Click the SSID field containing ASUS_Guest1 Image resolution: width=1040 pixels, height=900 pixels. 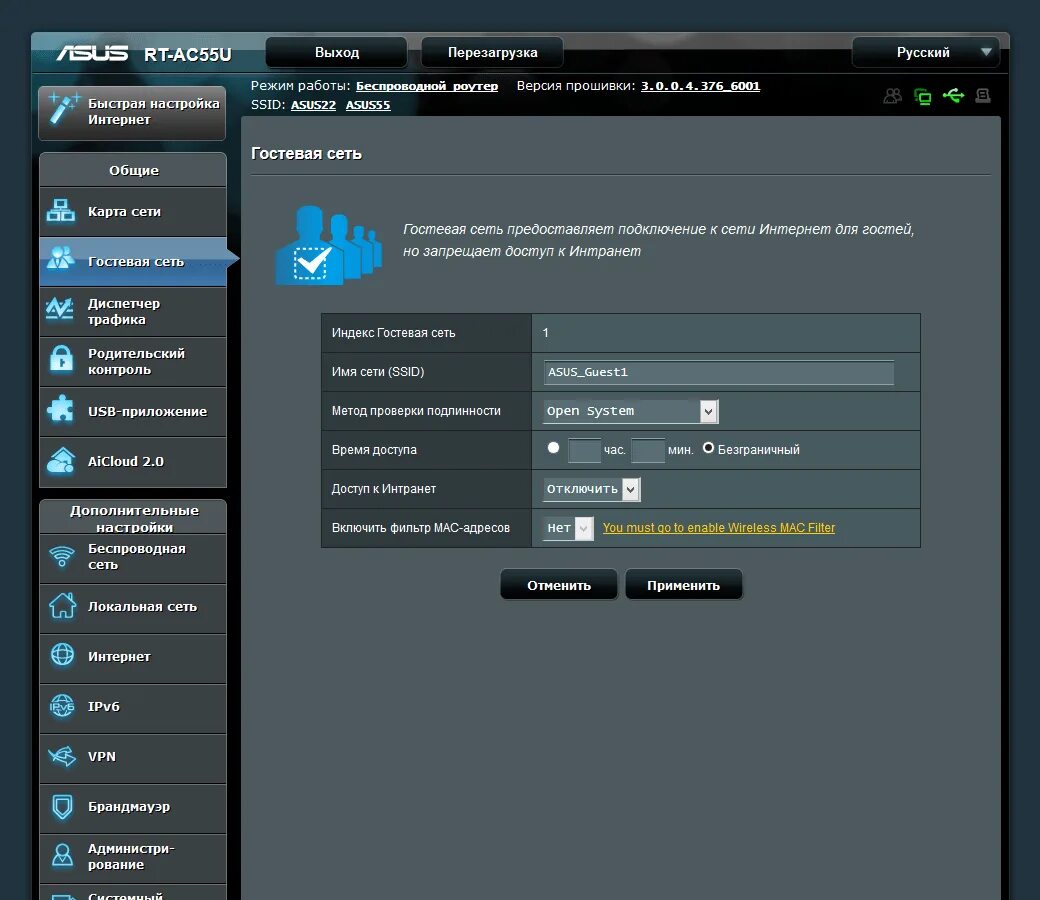[x=718, y=372]
